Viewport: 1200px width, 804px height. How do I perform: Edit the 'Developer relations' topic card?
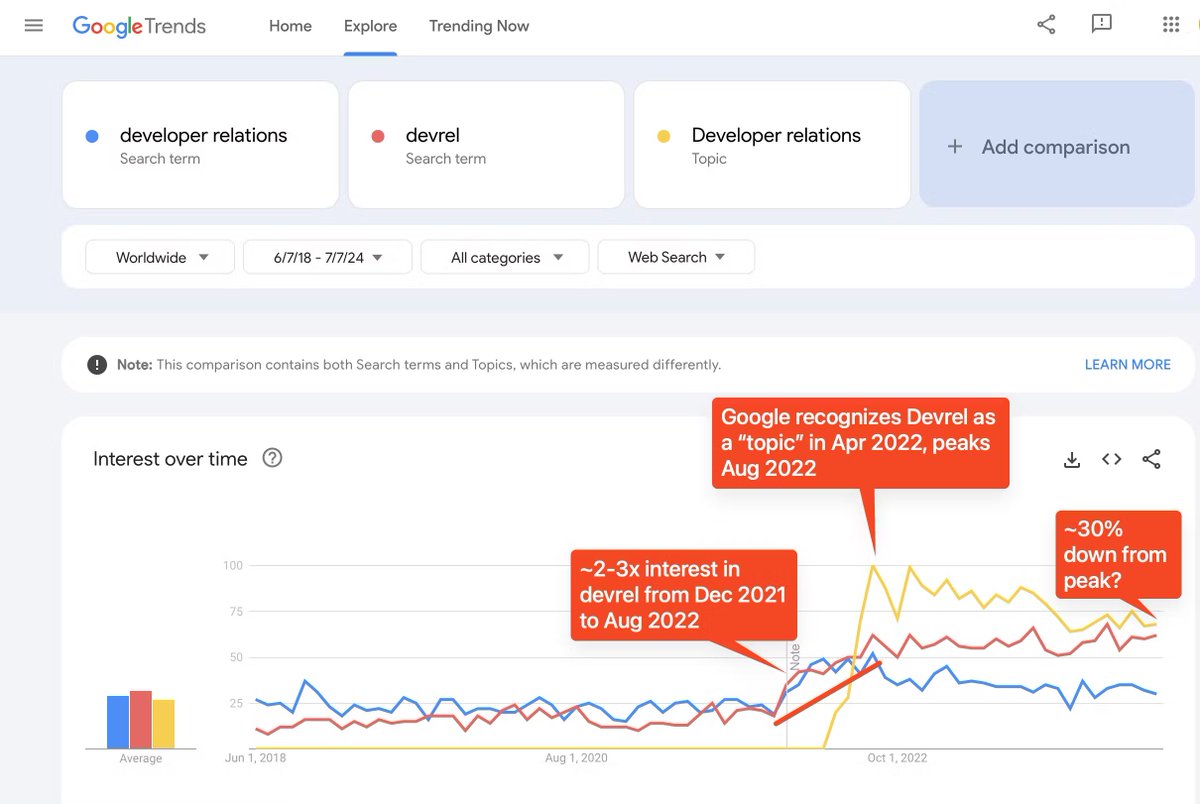772,145
